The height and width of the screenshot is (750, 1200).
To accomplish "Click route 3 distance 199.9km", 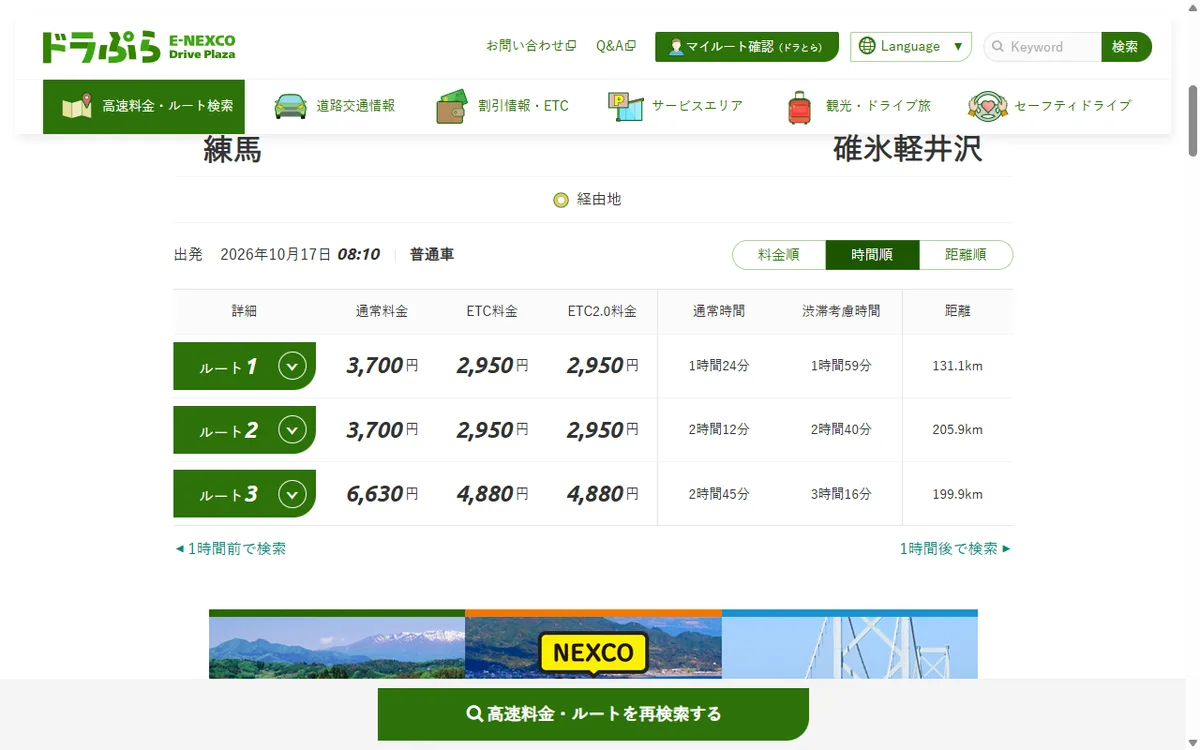I will [957, 494].
